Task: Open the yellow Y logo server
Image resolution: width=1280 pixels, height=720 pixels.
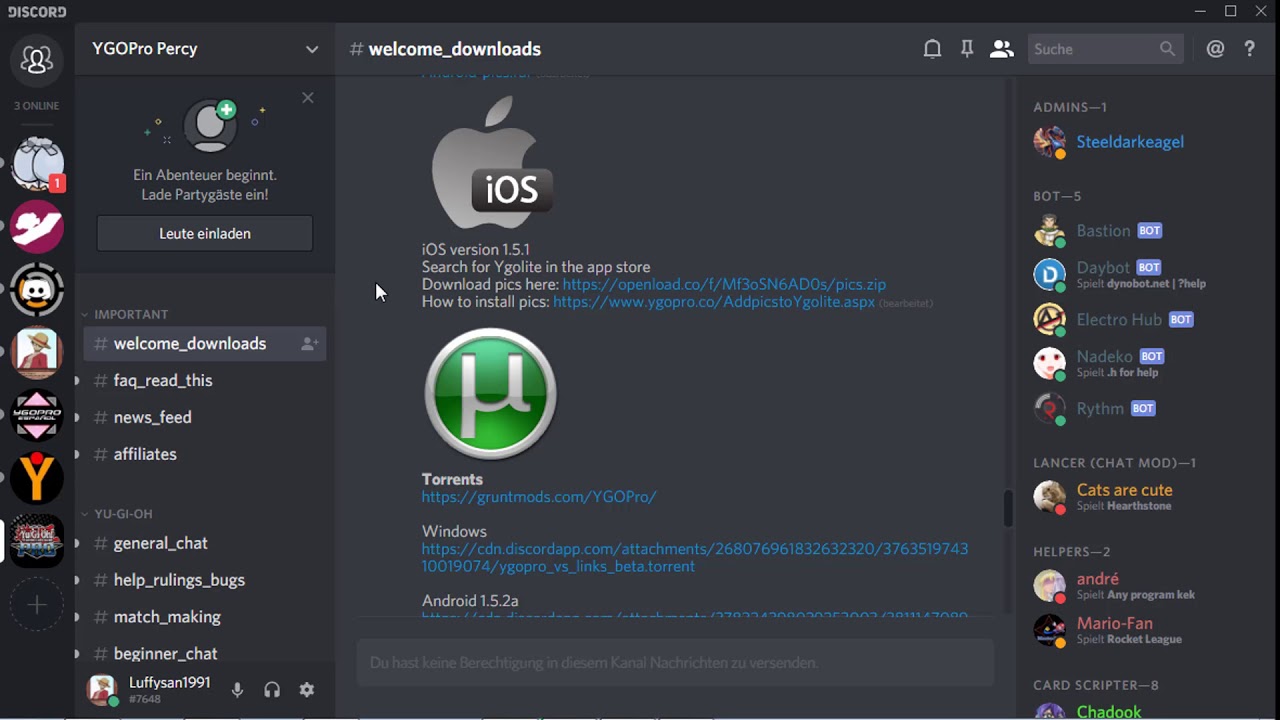Action: tap(37, 479)
